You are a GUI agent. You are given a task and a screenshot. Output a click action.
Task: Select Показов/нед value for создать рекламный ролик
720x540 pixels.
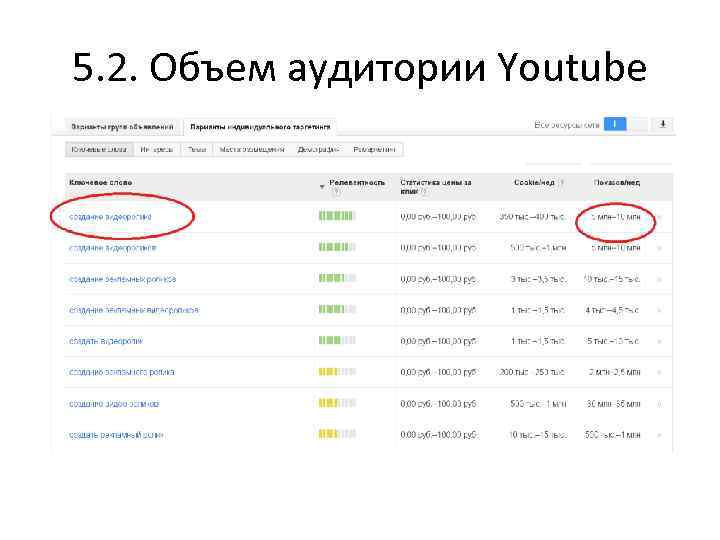[613, 435]
